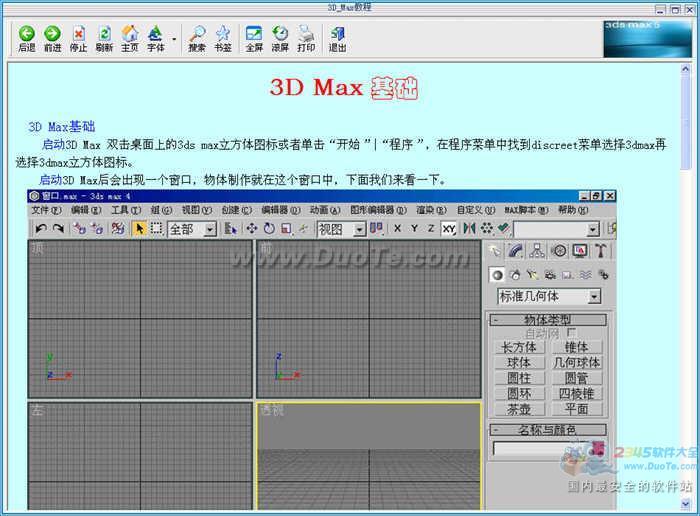Open the 全部 selection filter dropdown

pos(192,229)
